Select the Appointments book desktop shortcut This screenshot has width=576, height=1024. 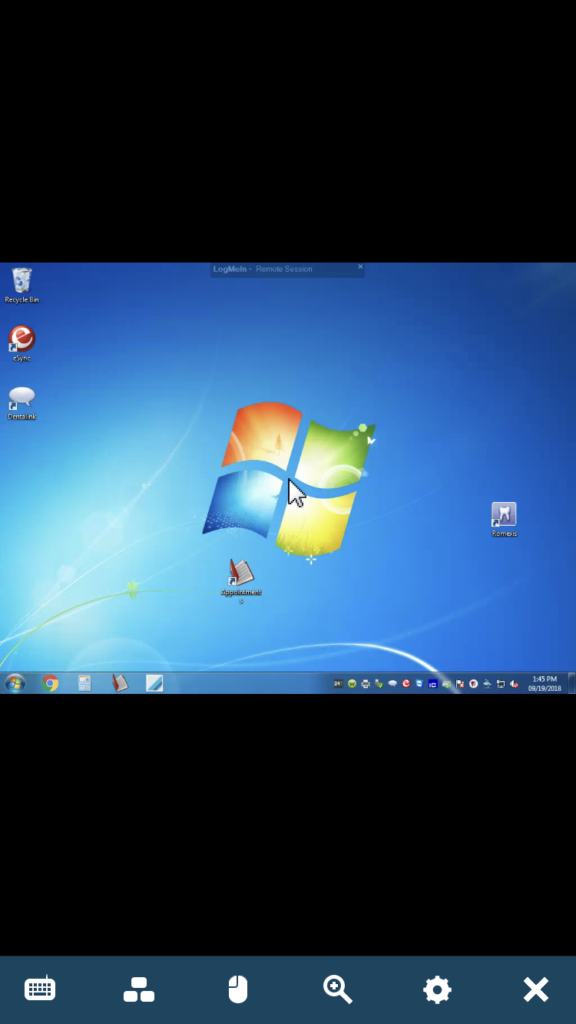[241, 580]
